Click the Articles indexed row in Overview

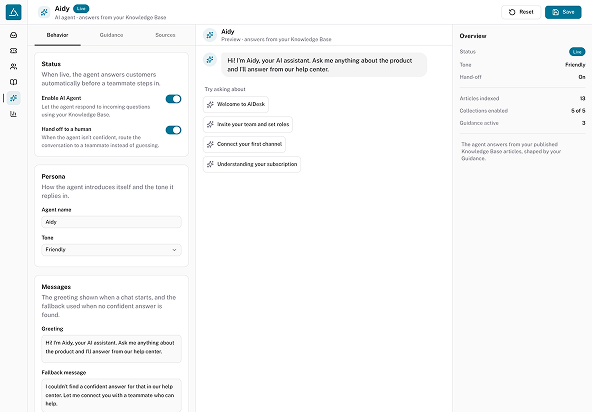(523, 98)
